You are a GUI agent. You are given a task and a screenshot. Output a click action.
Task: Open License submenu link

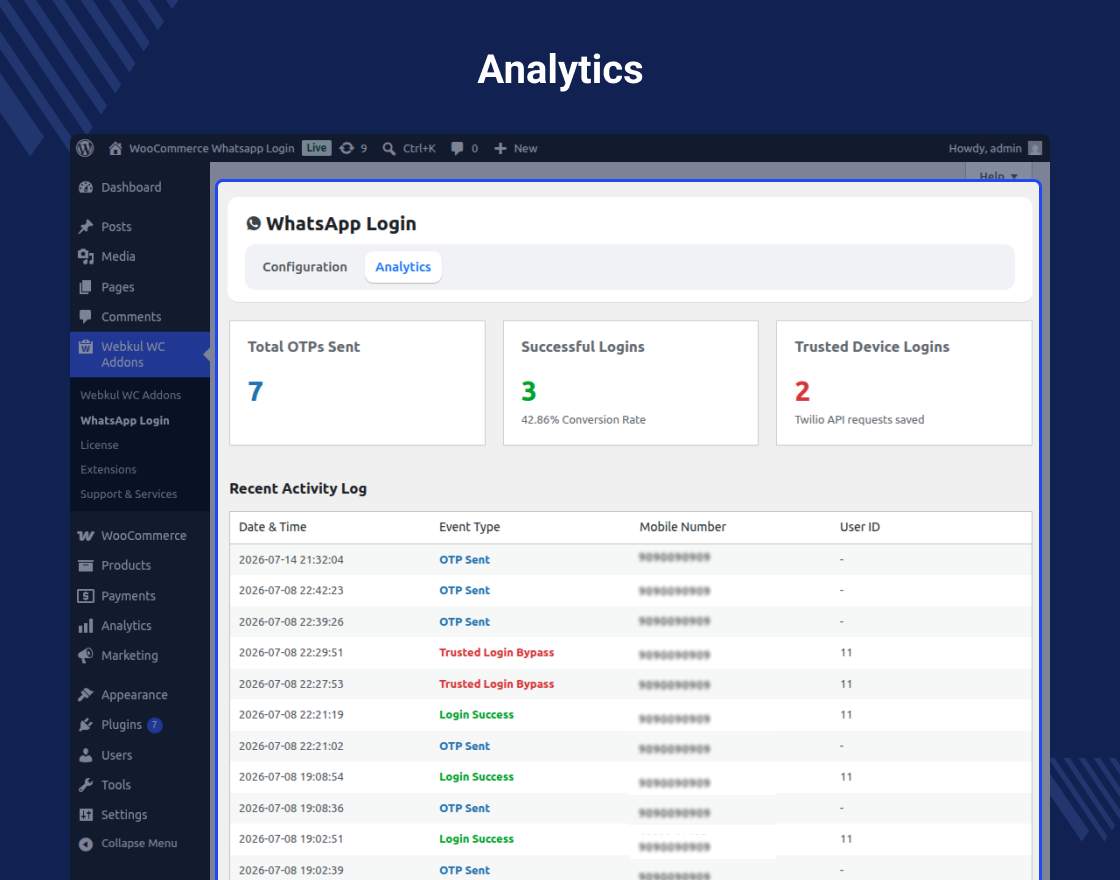click(x=99, y=445)
